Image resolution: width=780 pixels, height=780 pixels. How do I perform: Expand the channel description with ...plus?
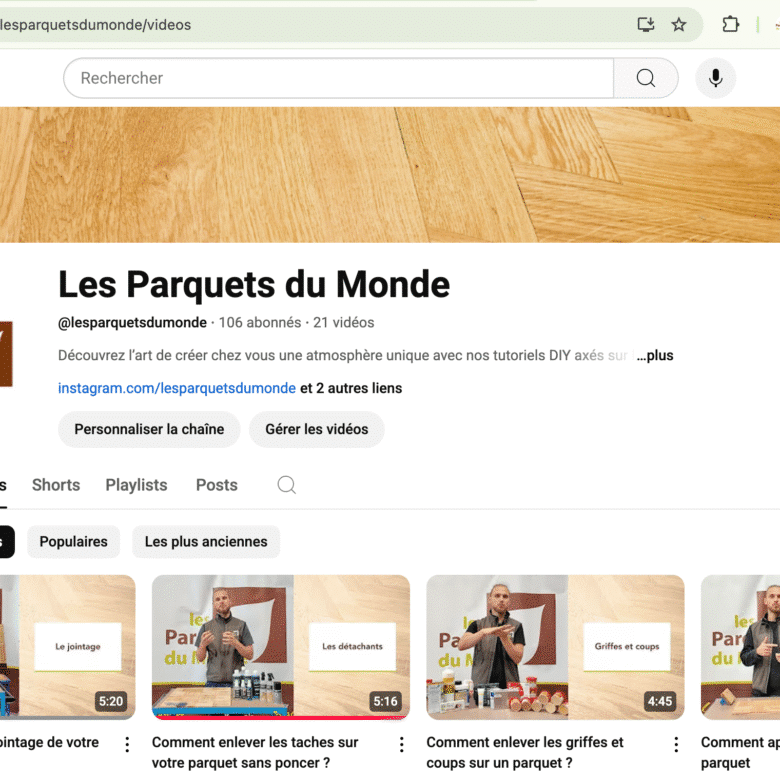click(x=655, y=355)
